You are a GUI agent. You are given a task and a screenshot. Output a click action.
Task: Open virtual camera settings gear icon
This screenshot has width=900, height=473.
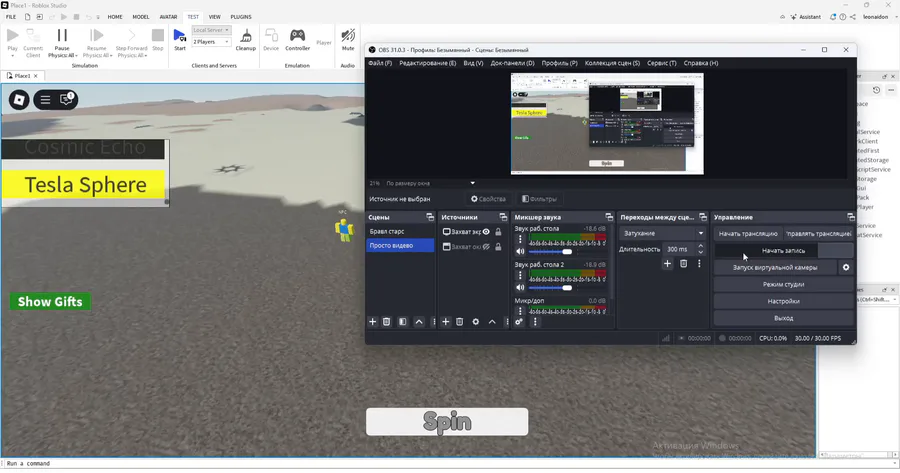[846, 267]
